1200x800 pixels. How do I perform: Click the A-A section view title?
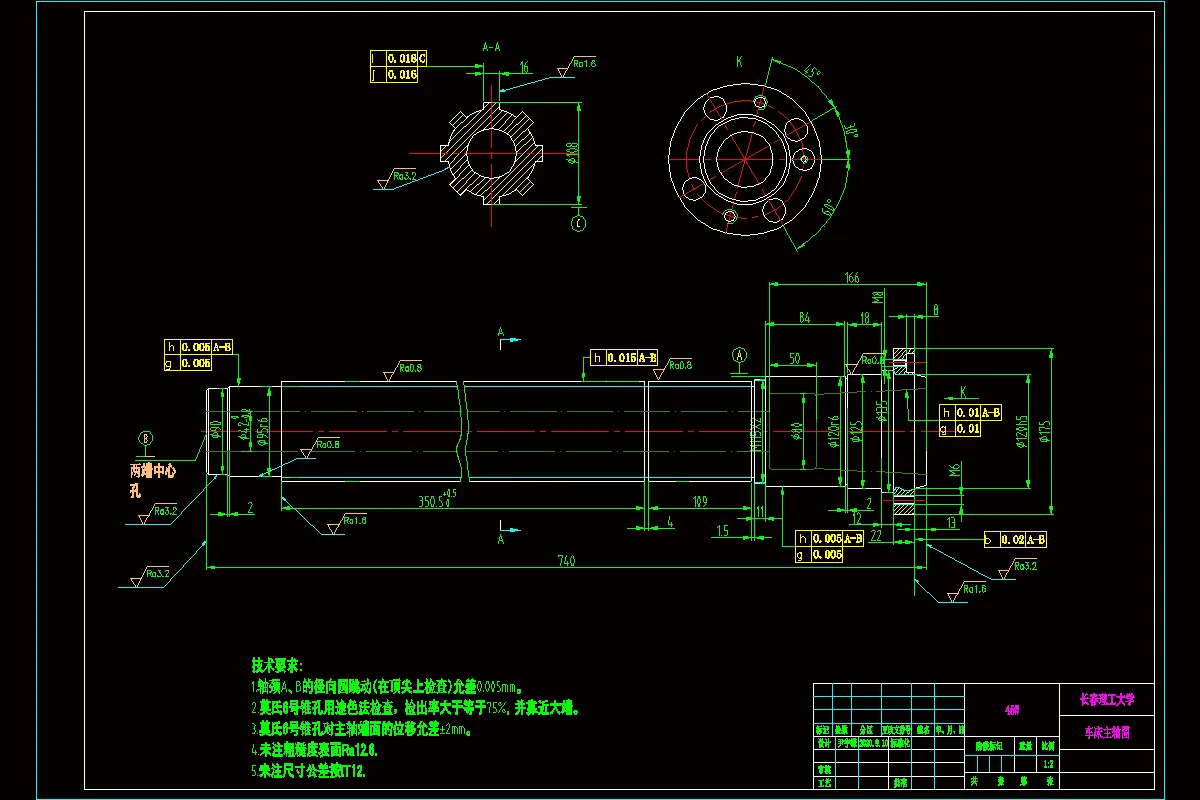(492, 46)
